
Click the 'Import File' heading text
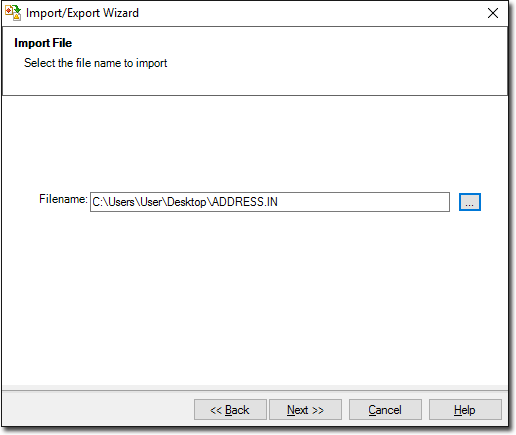[43, 43]
